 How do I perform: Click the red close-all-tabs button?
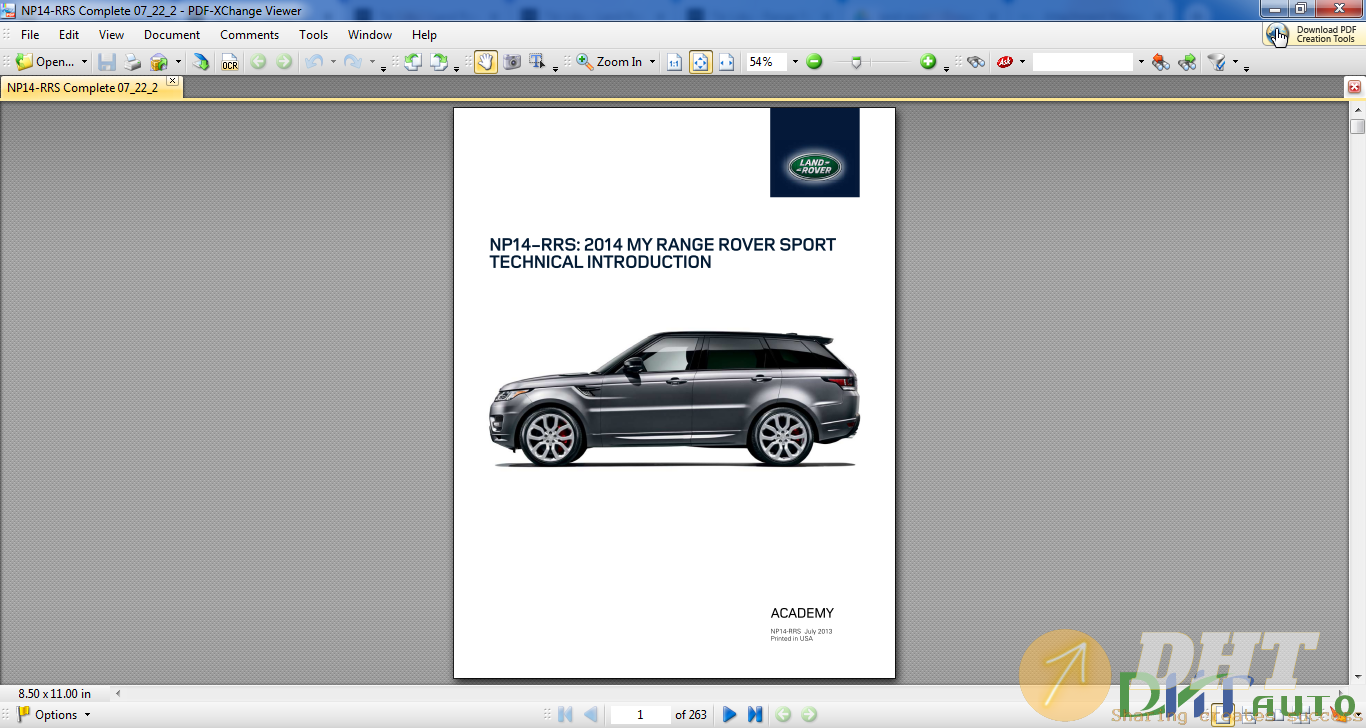click(1355, 87)
